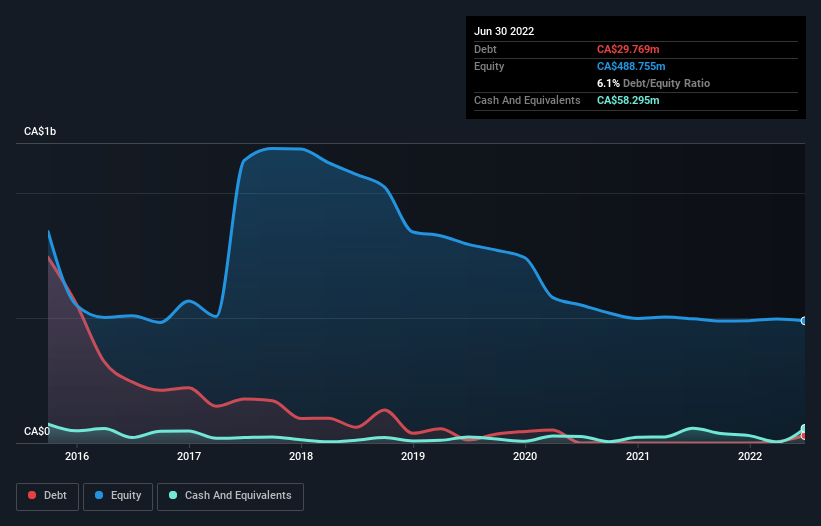Click the CA$488.755m equity value
Screen dimensions: 821x526
point(631,66)
